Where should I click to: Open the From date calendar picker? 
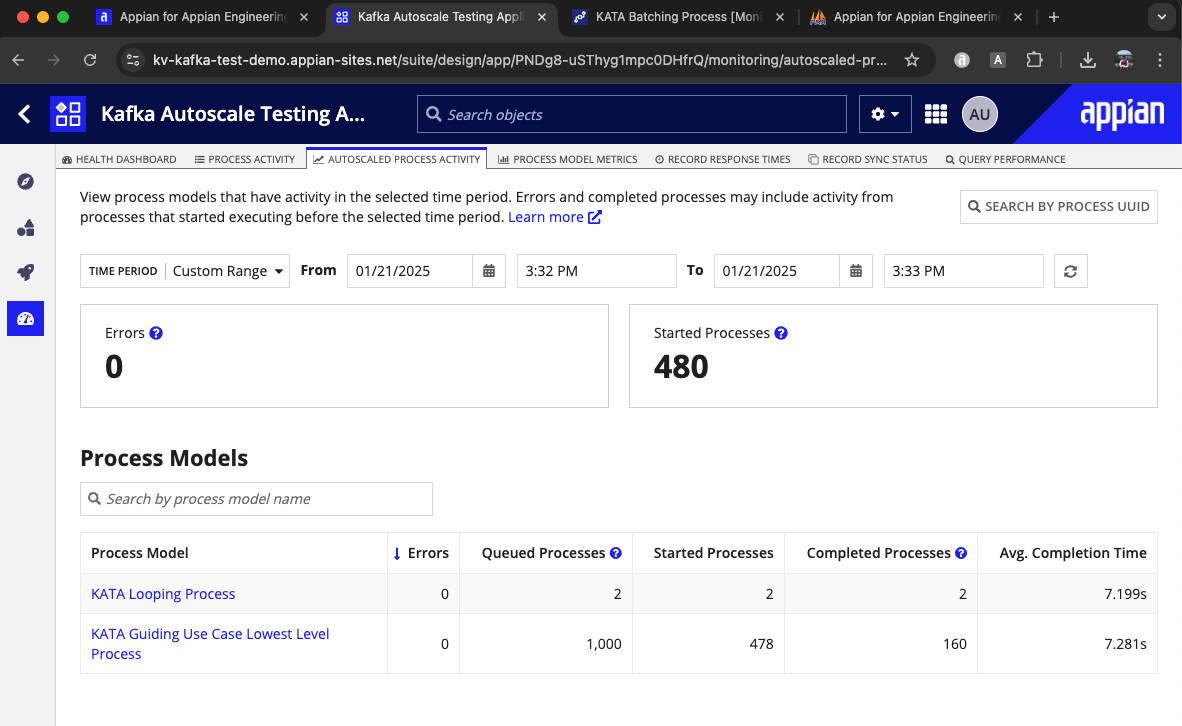tap(488, 271)
